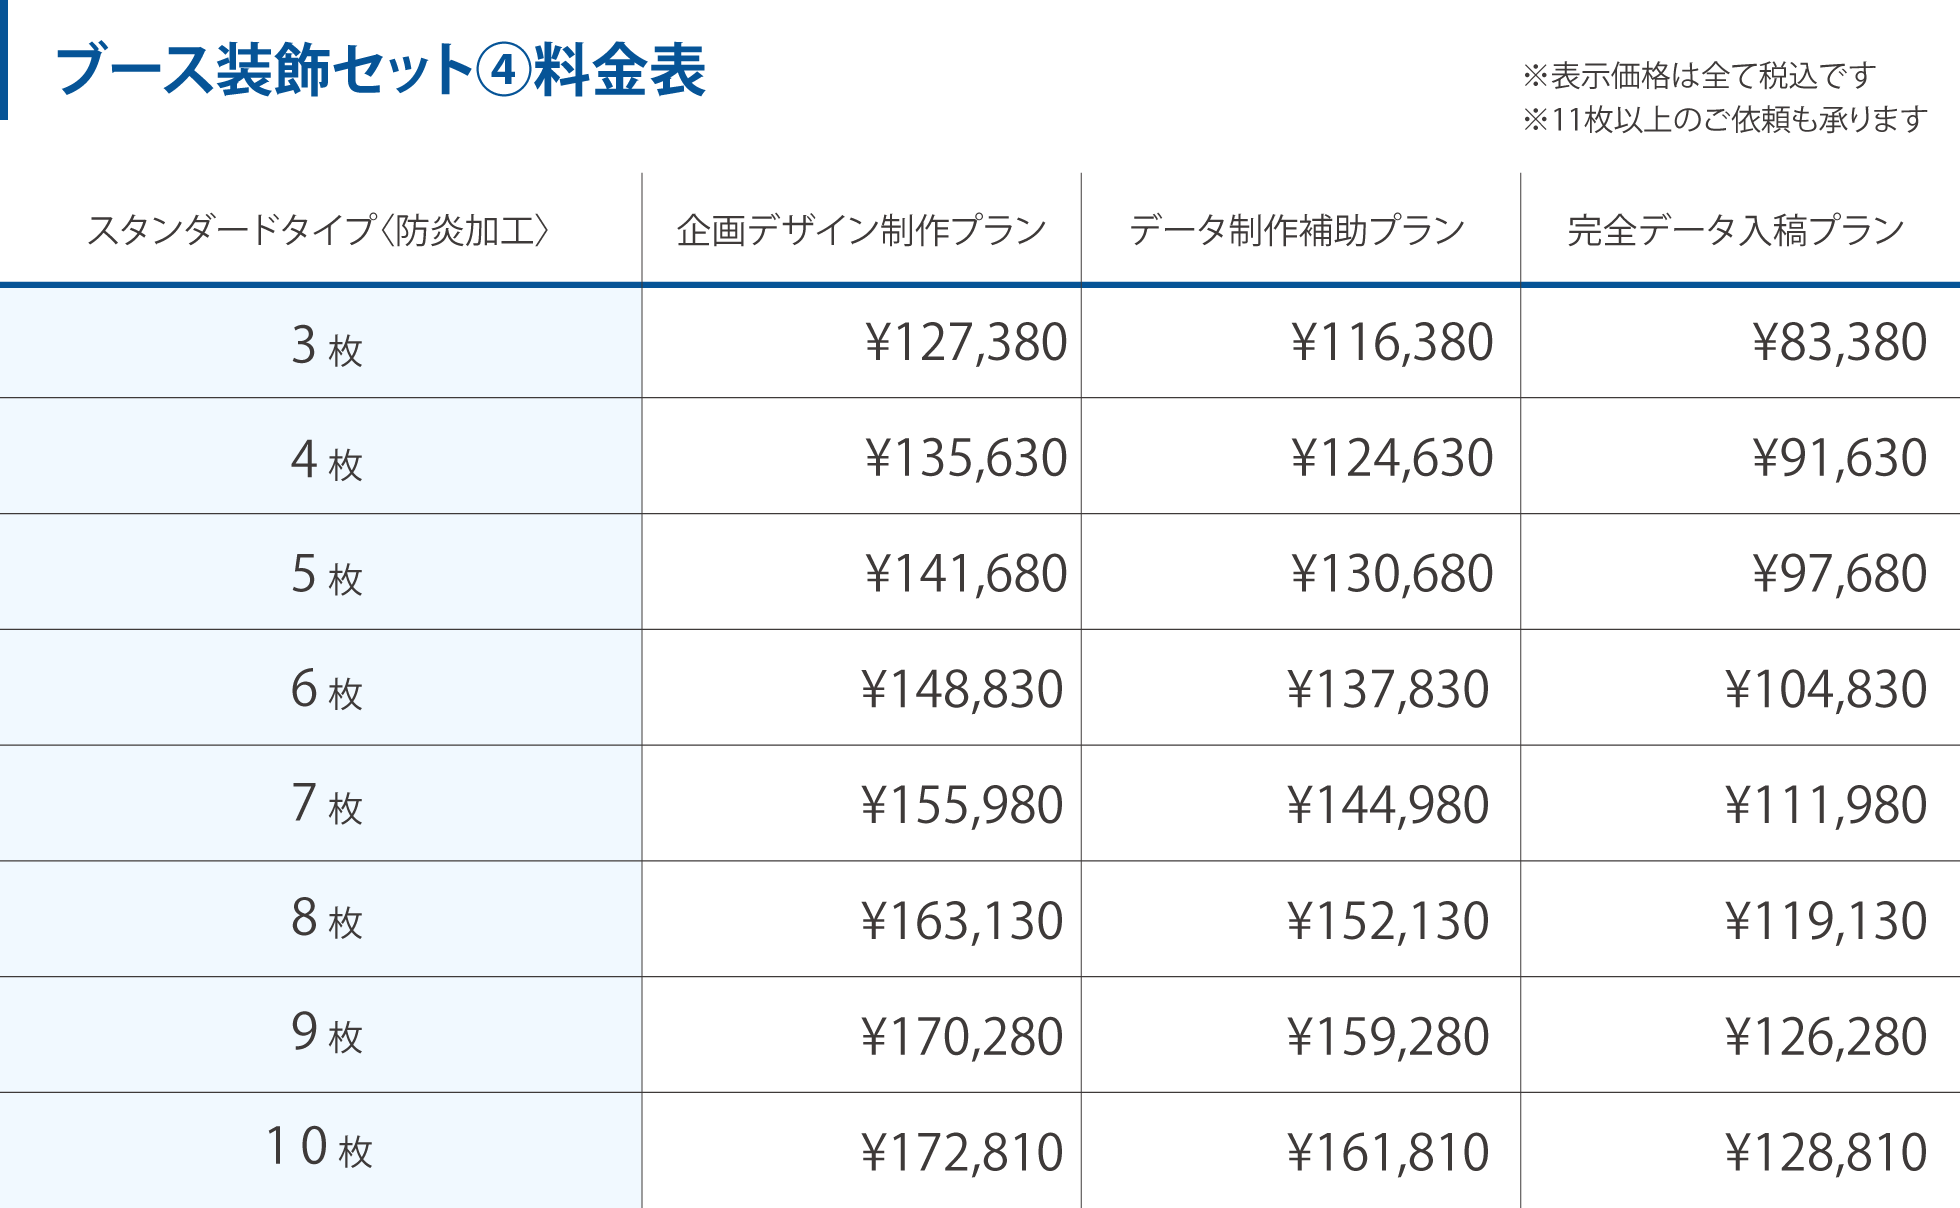
Task: Select the ¥127,380 price cell
Action: coord(965,343)
